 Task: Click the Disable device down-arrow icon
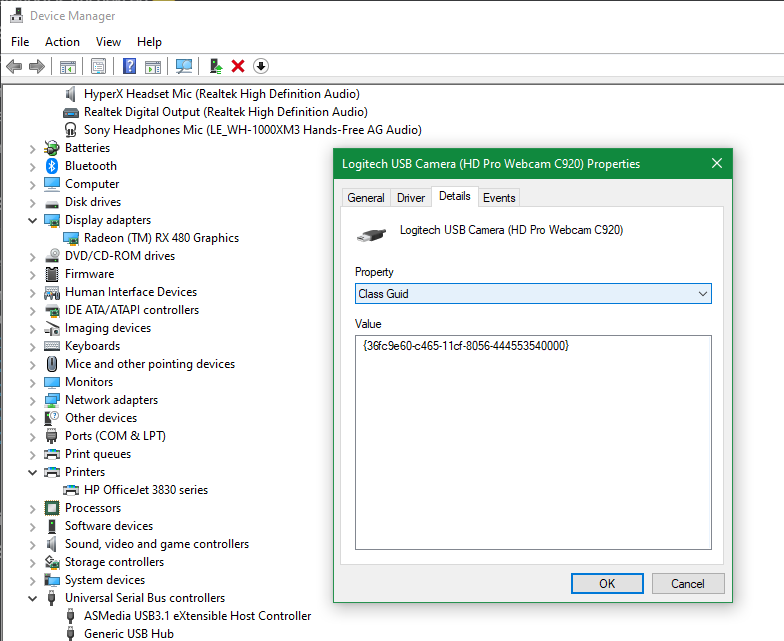pos(261,66)
